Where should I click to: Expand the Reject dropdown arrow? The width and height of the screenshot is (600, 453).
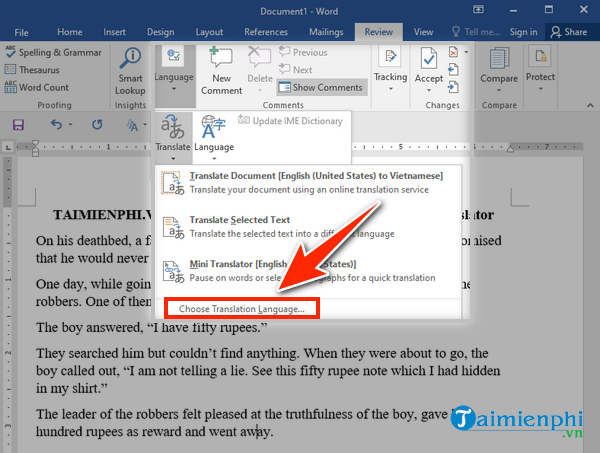pos(466,52)
